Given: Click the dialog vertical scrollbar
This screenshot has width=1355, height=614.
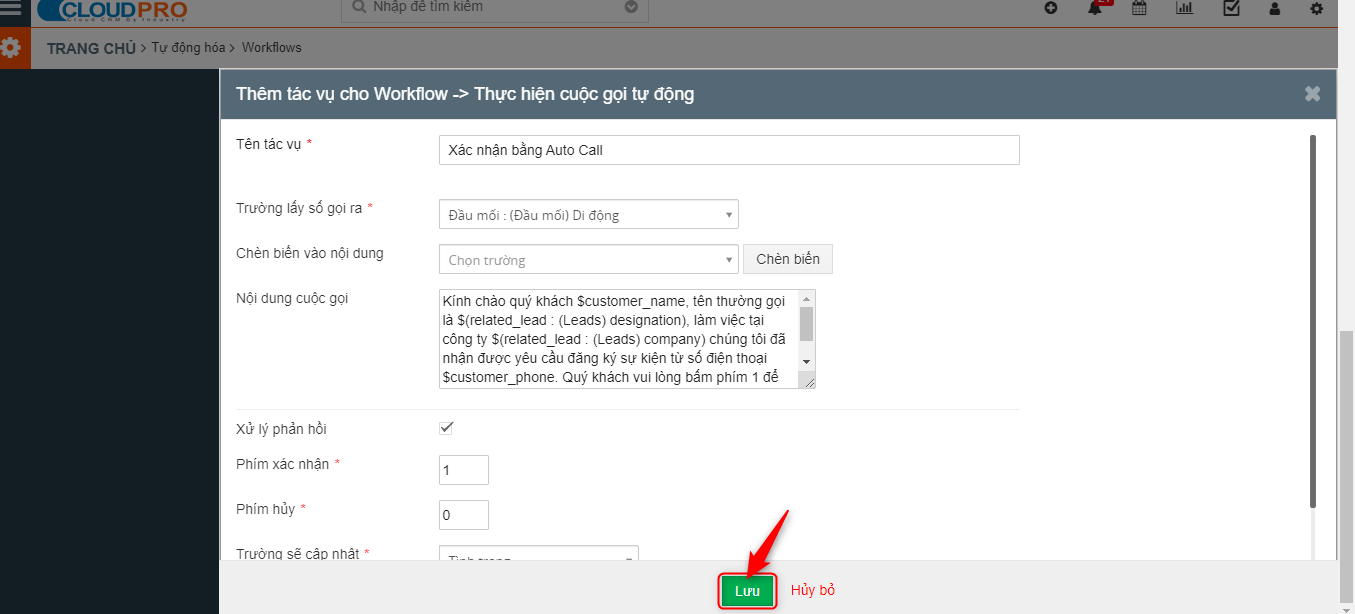Looking at the screenshot, I should [x=1313, y=320].
